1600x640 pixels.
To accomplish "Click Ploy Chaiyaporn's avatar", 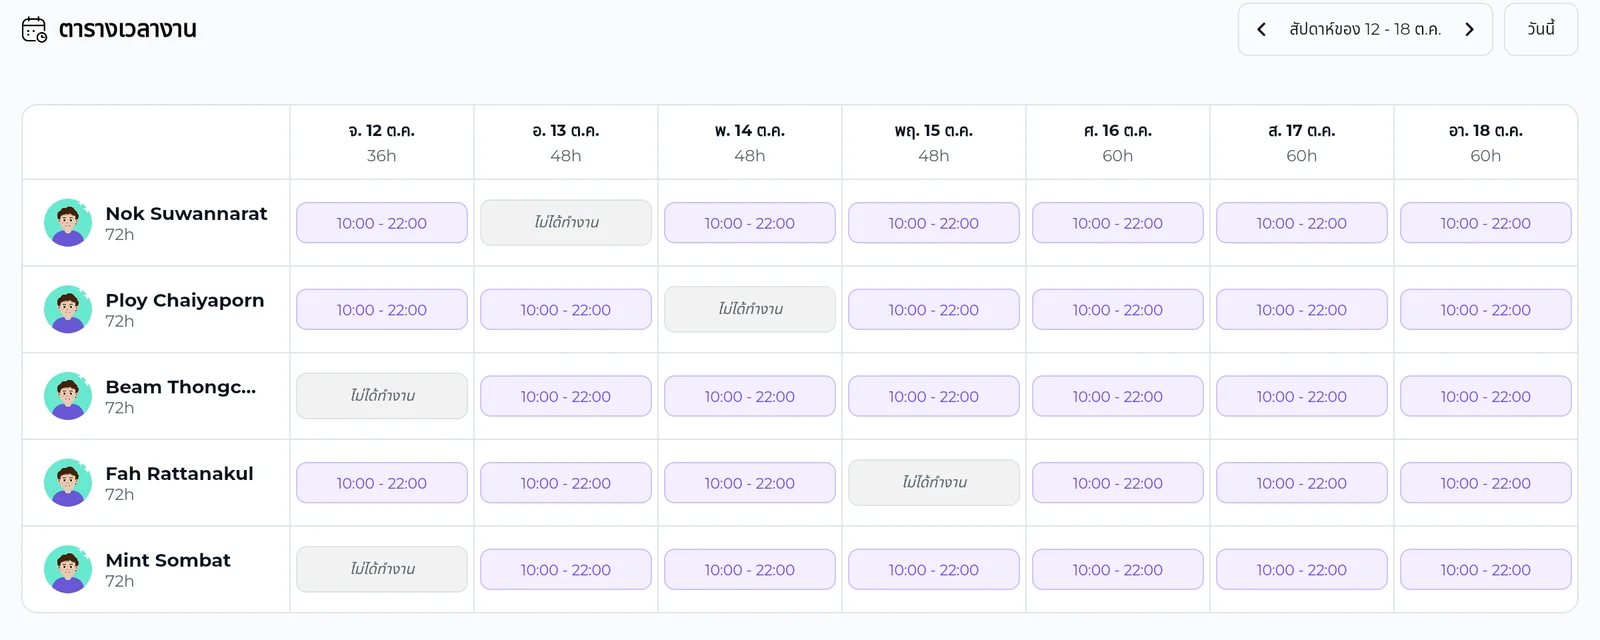I will pyautogui.click(x=68, y=309).
